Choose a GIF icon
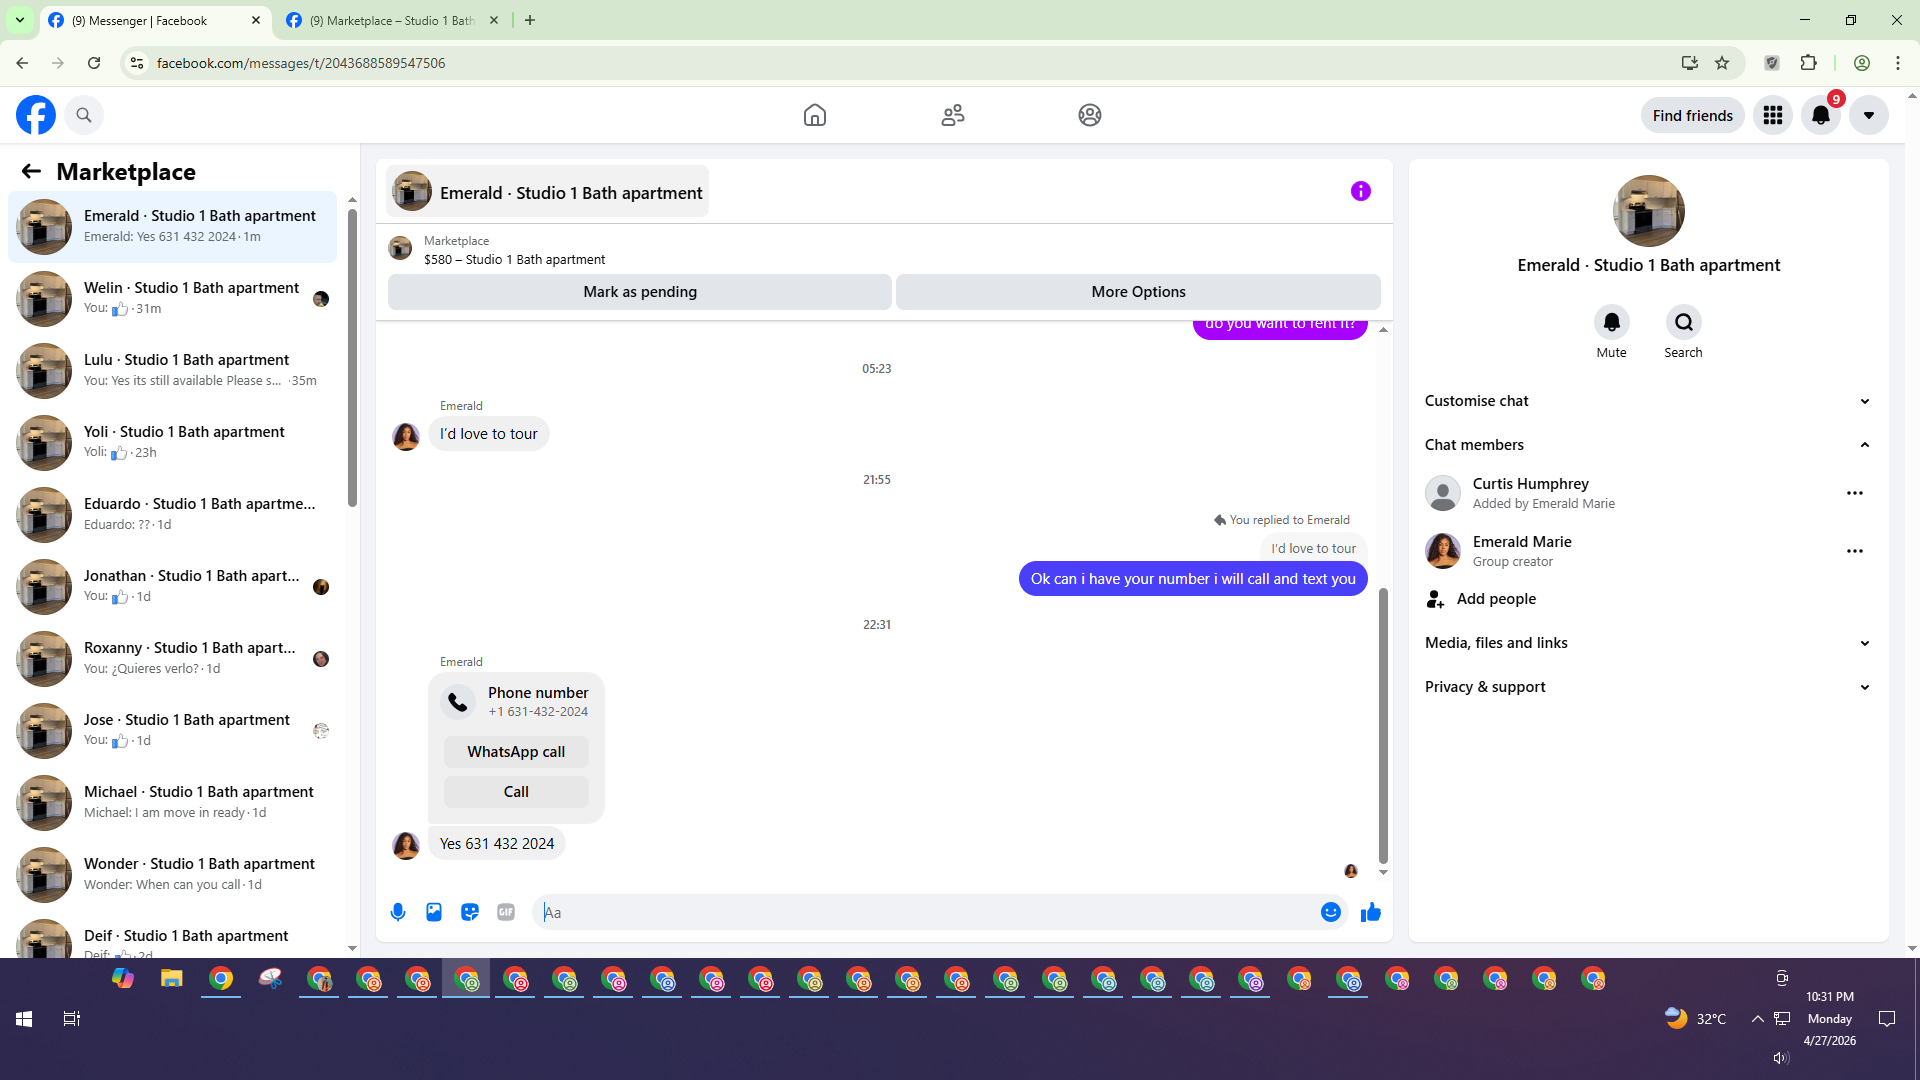 tap(506, 912)
